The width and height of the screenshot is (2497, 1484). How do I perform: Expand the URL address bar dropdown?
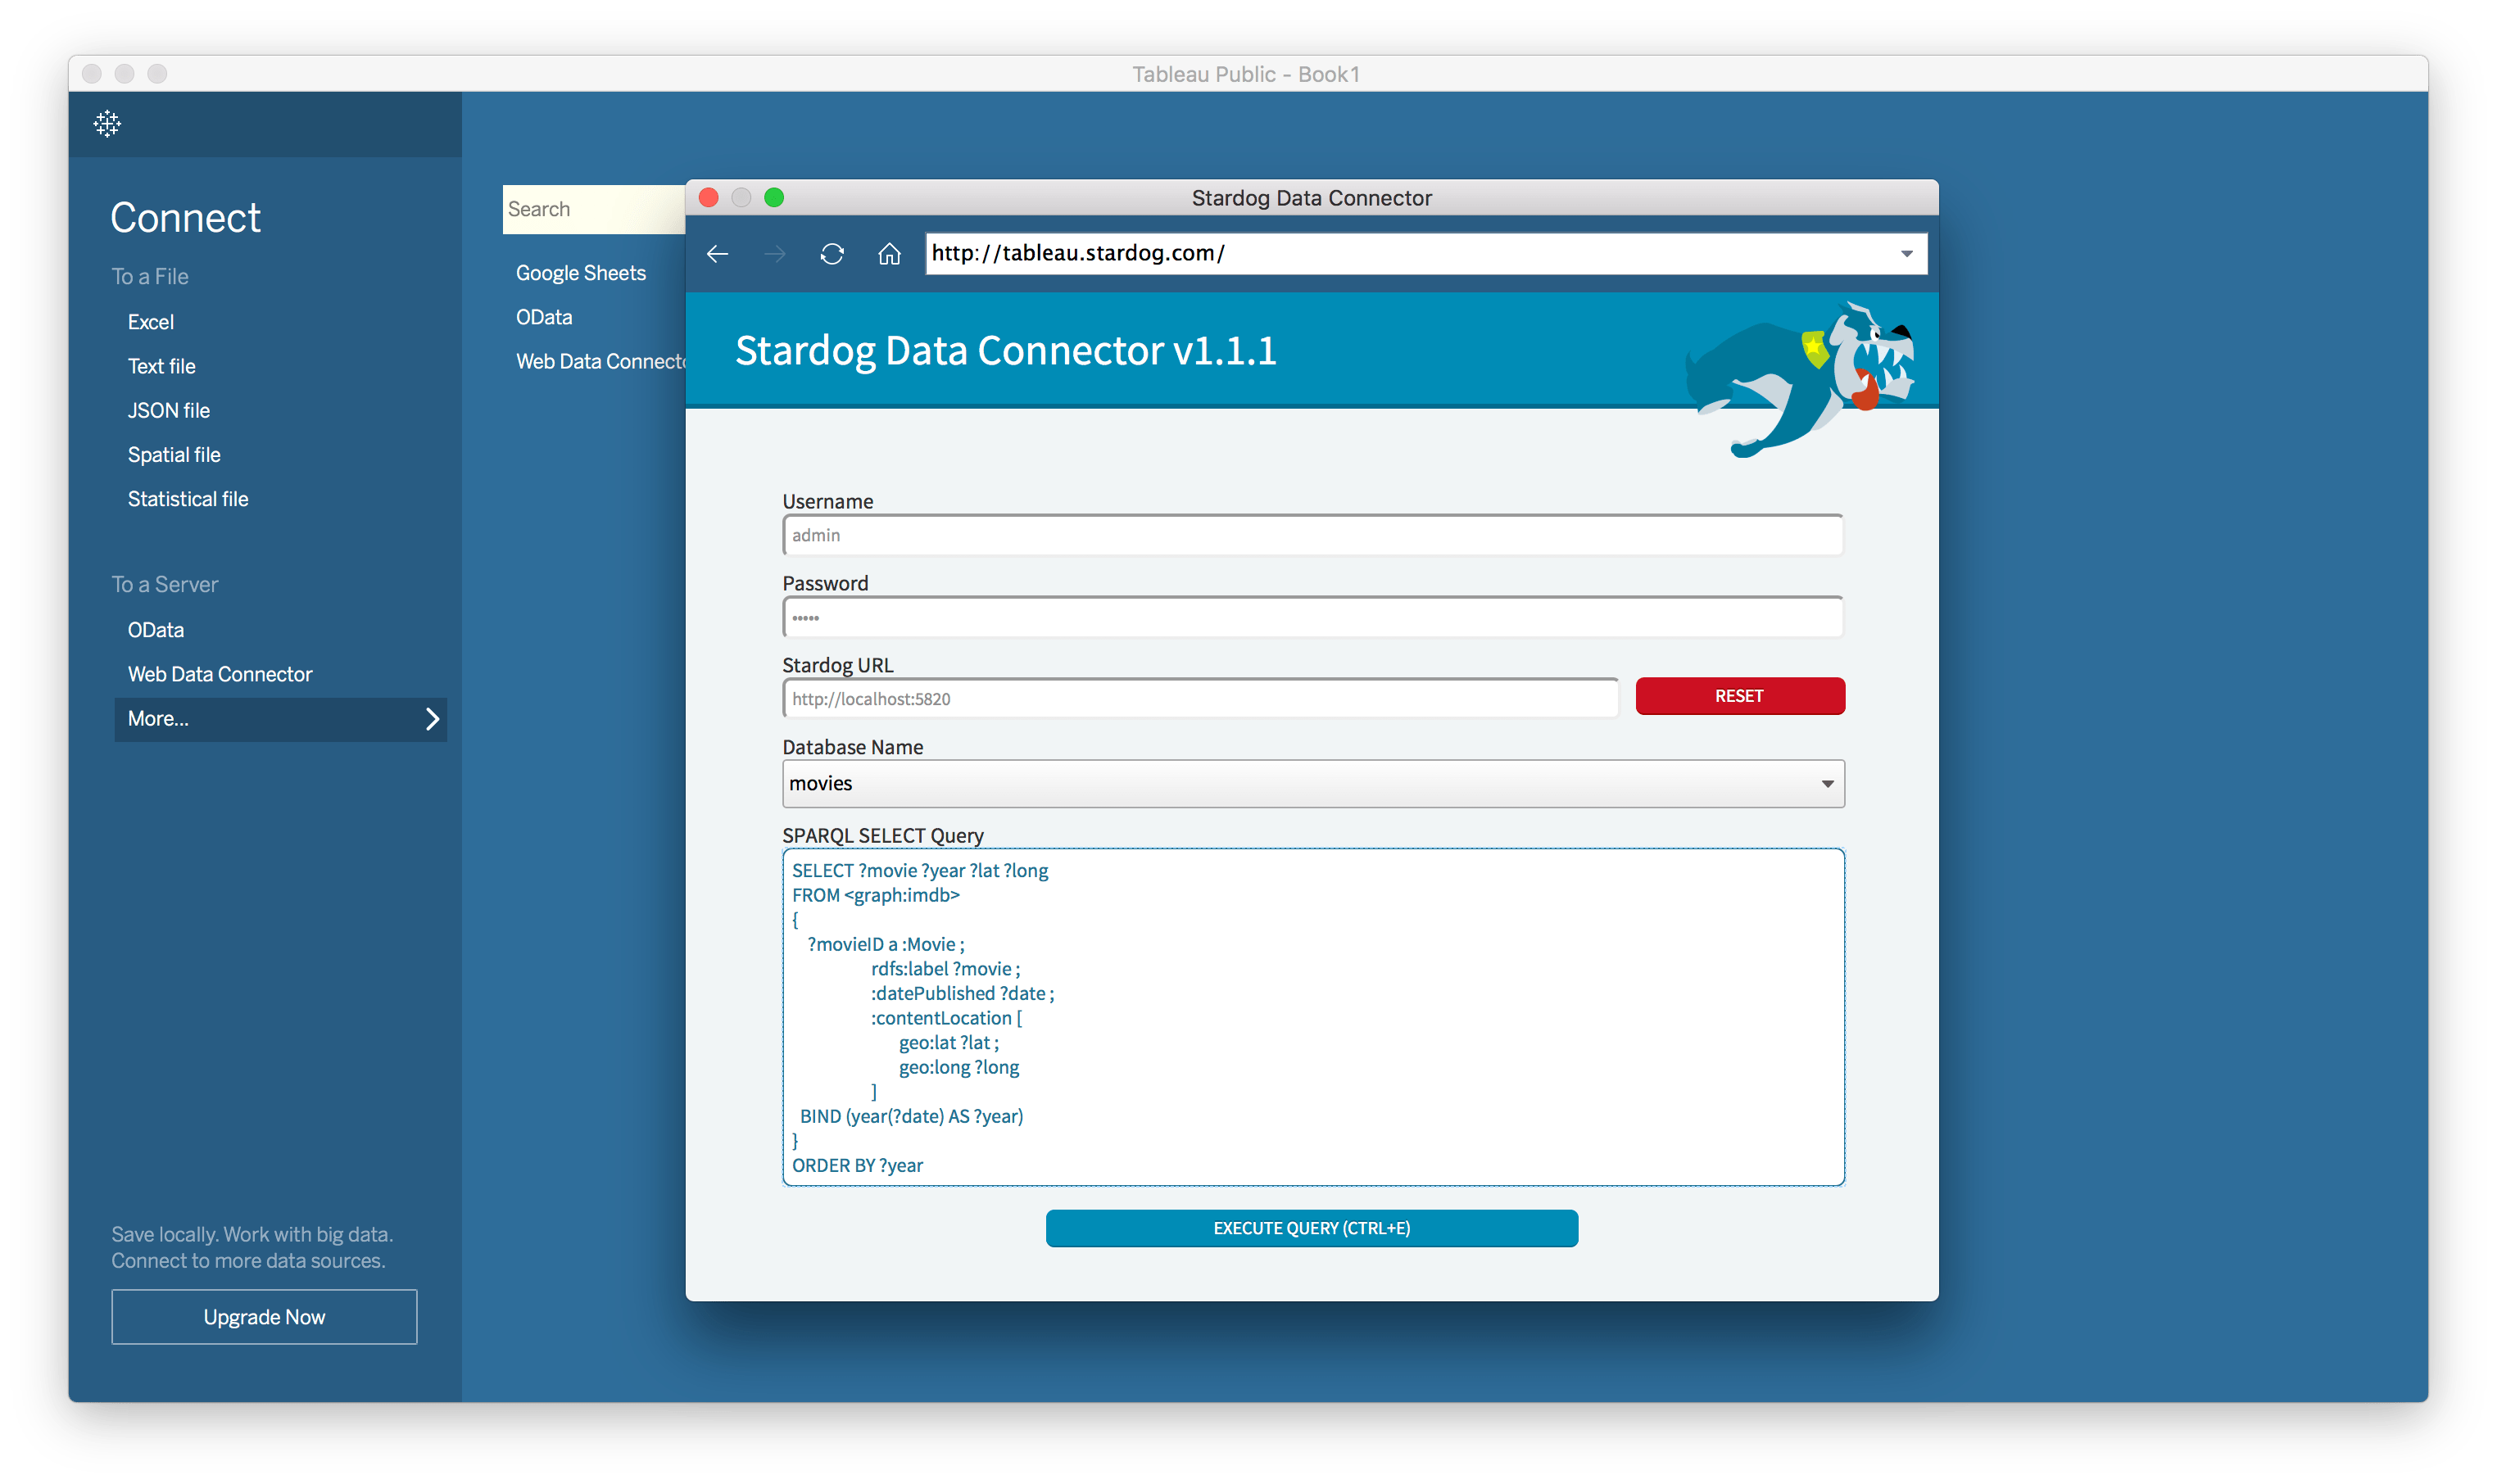[x=1906, y=254]
